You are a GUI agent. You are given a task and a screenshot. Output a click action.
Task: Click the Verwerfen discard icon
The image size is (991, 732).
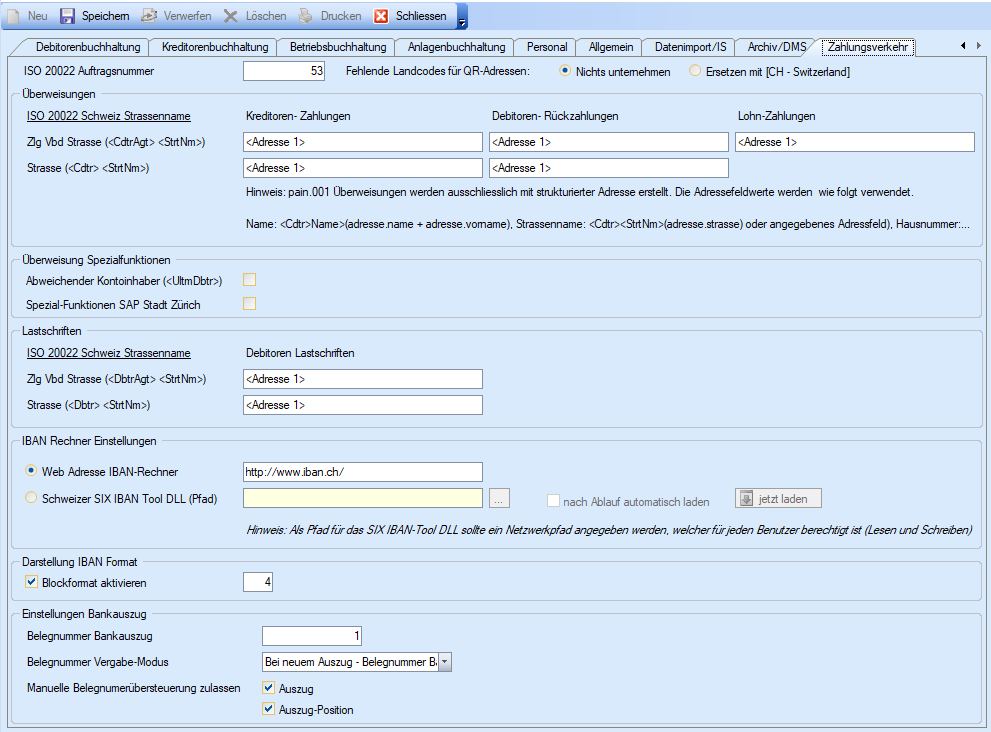pos(149,16)
